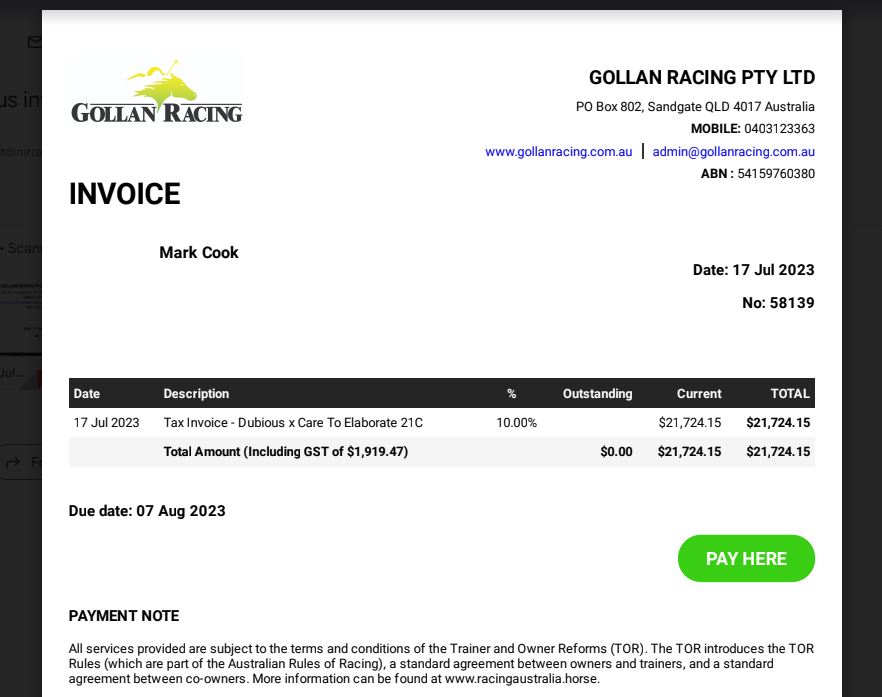Select the TOTAL column header
The image size is (882, 697).
coord(790,393)
